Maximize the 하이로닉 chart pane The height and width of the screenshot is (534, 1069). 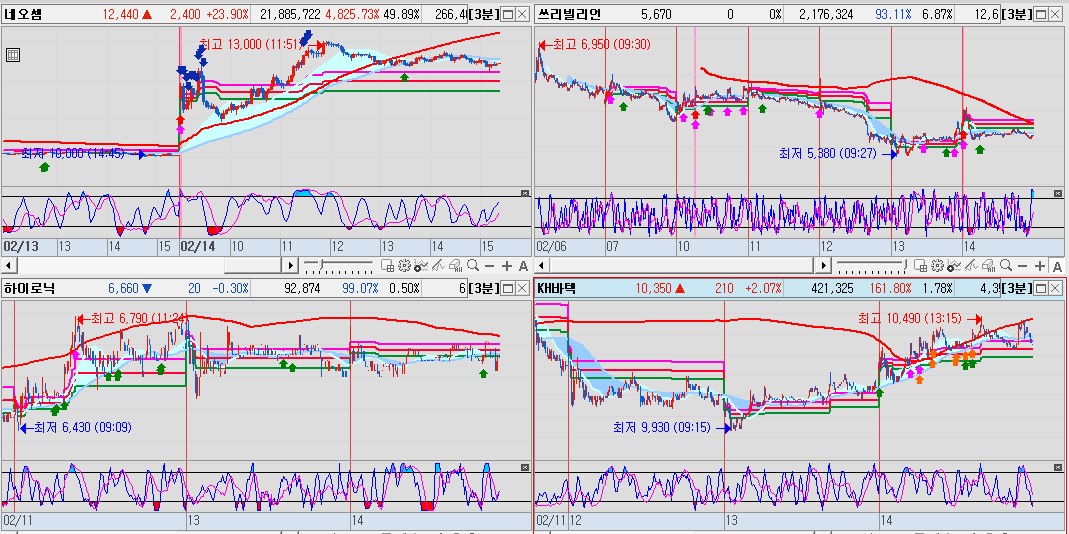click(508, 288)
